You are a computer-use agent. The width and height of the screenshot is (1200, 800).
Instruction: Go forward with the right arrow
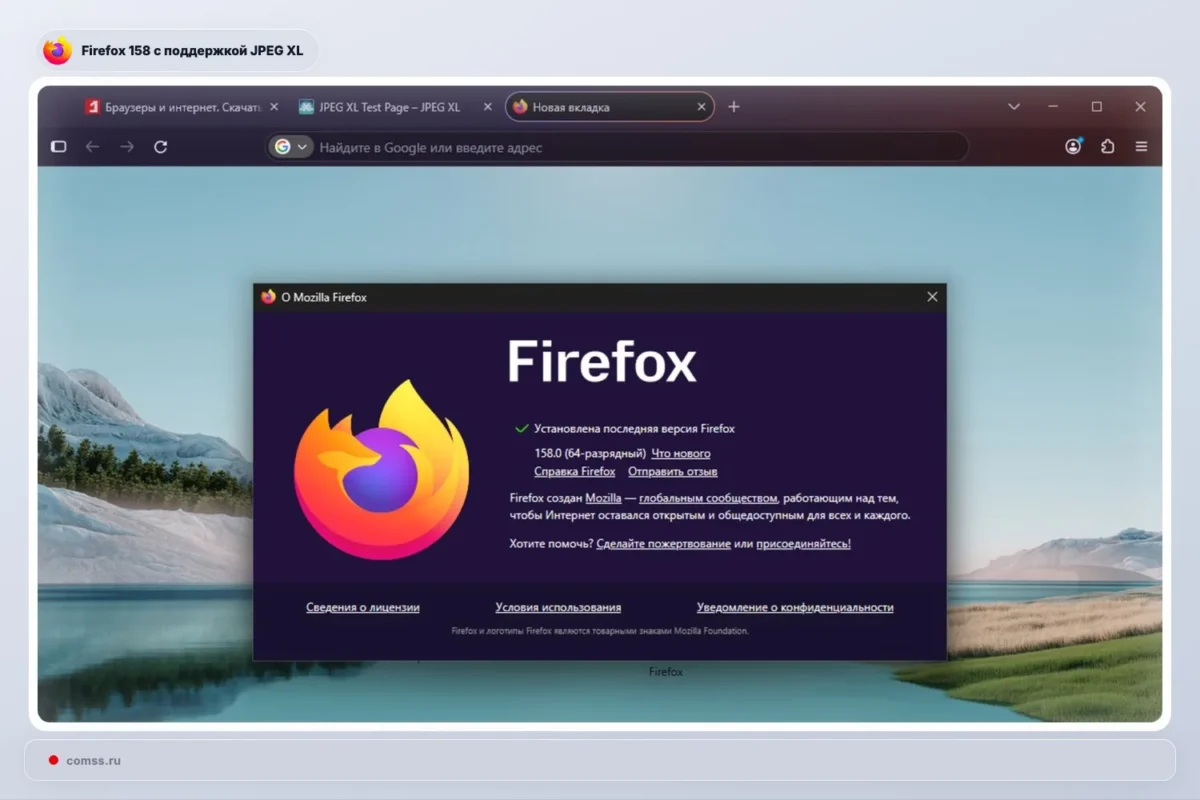[x=127, y=147]
